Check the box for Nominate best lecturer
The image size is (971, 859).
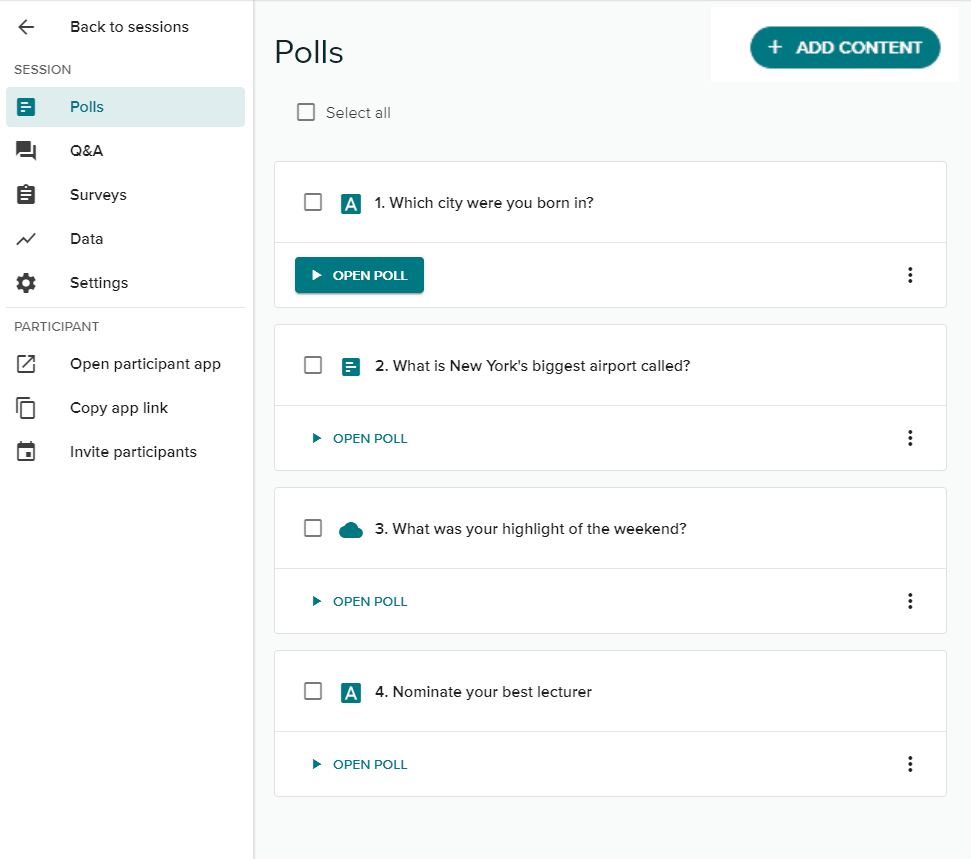click(313, 691)
